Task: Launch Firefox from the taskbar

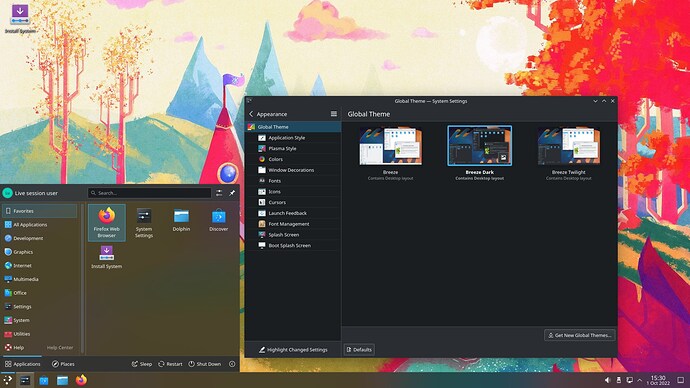Action: 81,380
